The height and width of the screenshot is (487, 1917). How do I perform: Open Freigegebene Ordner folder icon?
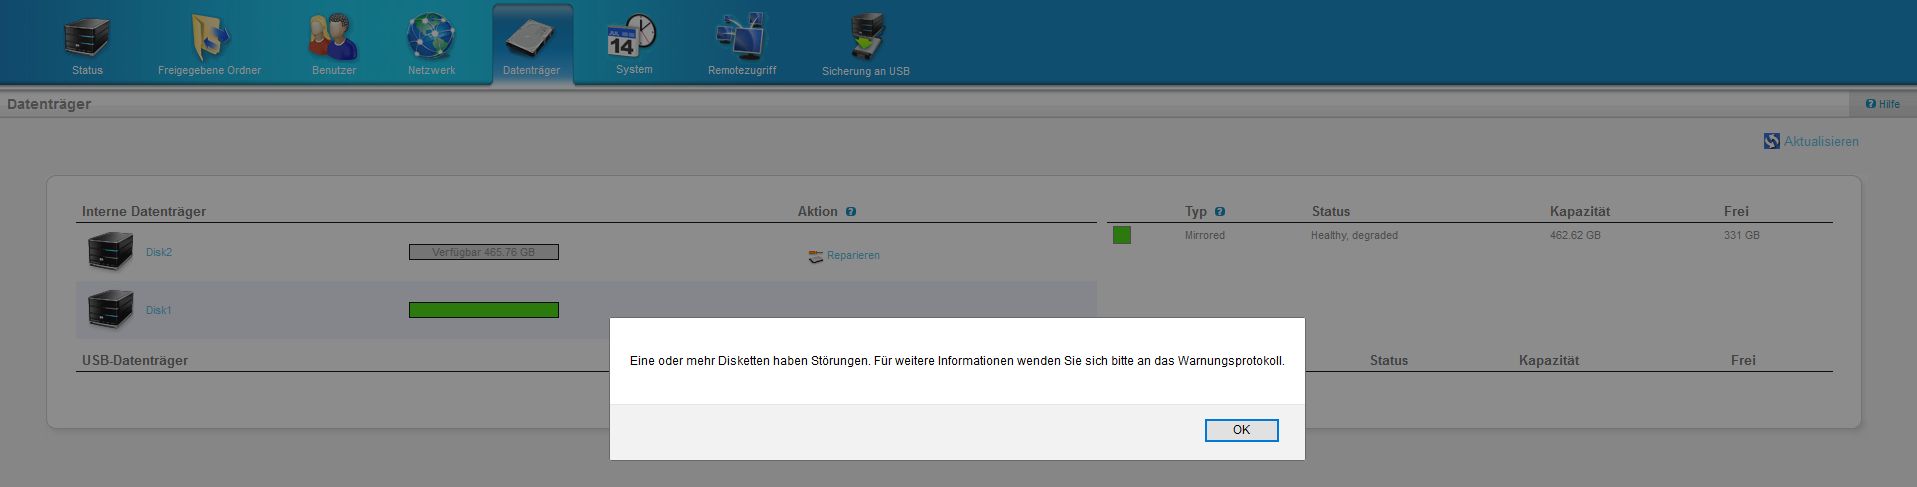pos(210,40)
